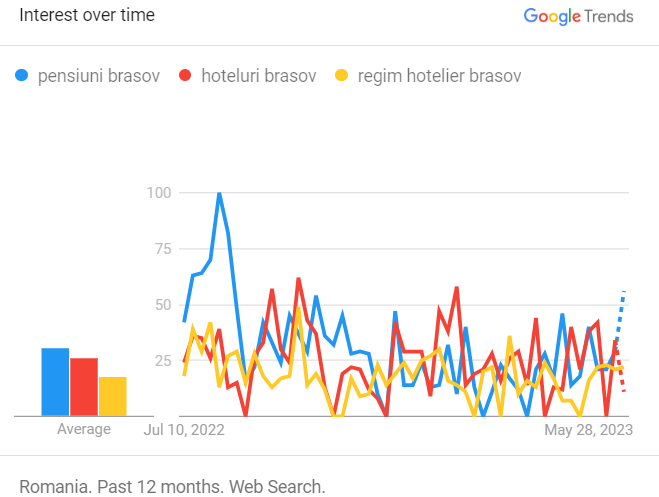Select the 'pensiuni brasov' legend label
The image size is (659, 497).
pos(98,76)
